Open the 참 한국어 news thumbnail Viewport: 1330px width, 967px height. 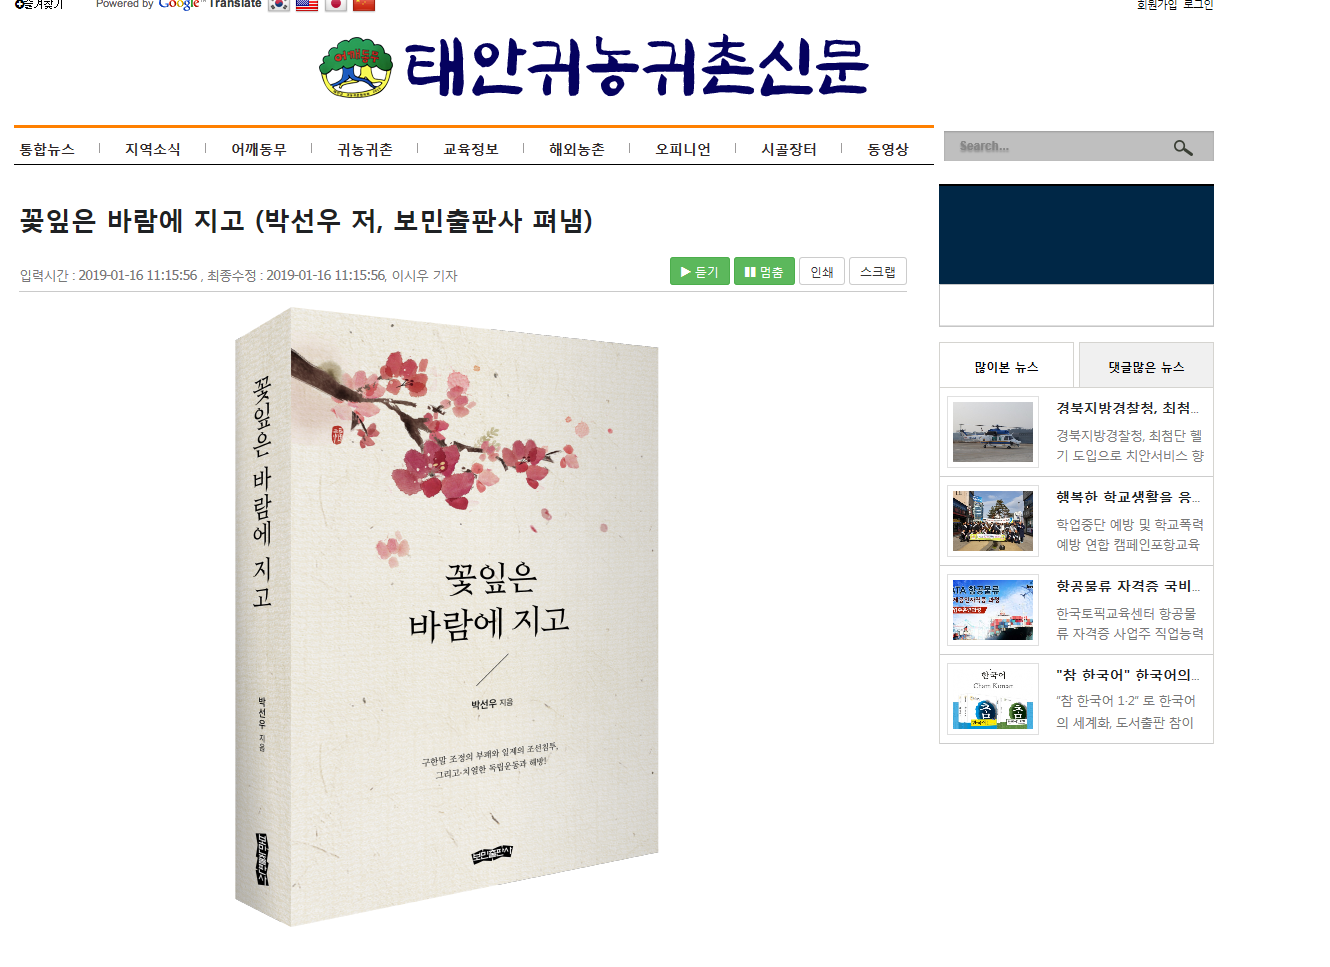993,699
